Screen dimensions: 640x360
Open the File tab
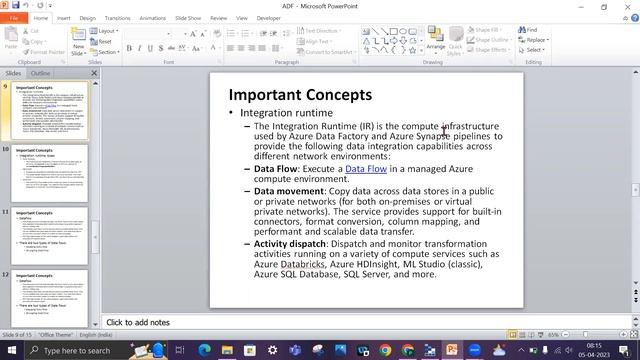click(x=14, y=18)
